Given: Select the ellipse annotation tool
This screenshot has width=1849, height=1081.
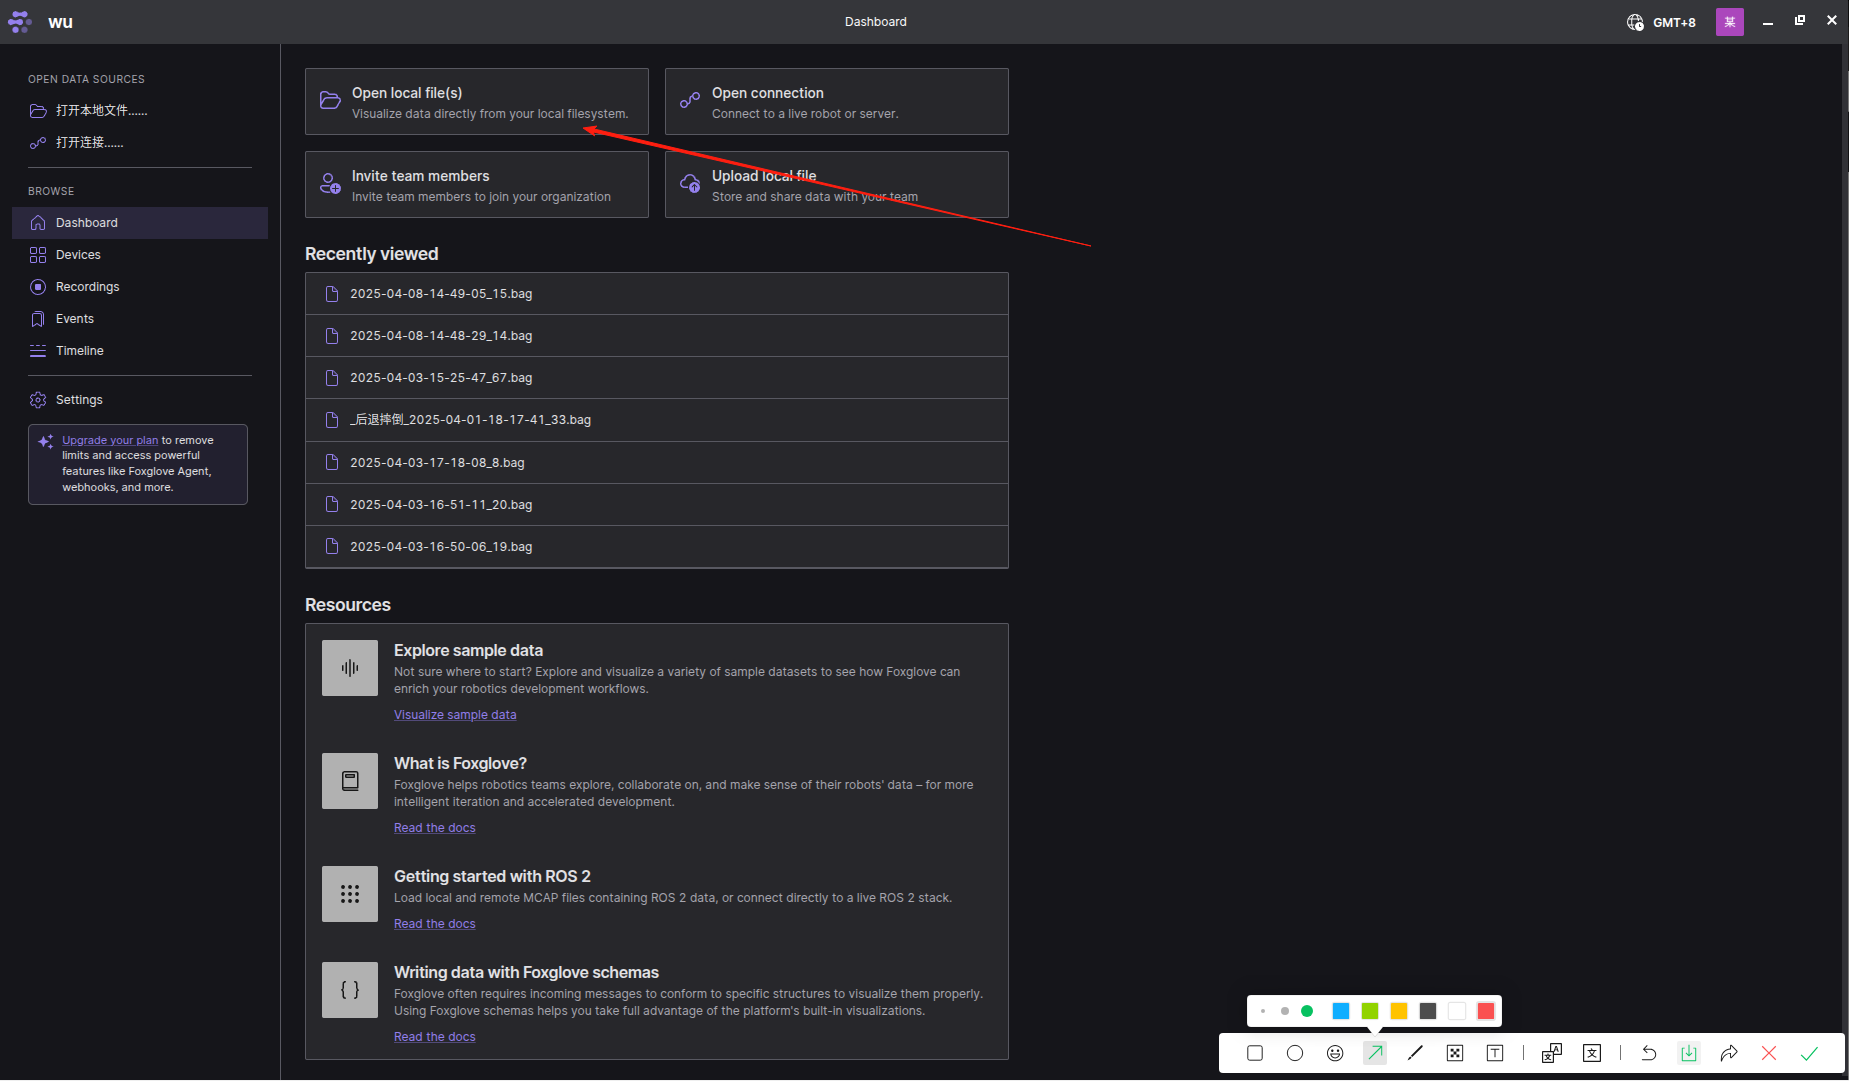Looking at the screenshot, I should pyautogui.click(x=1295, y=1053).
